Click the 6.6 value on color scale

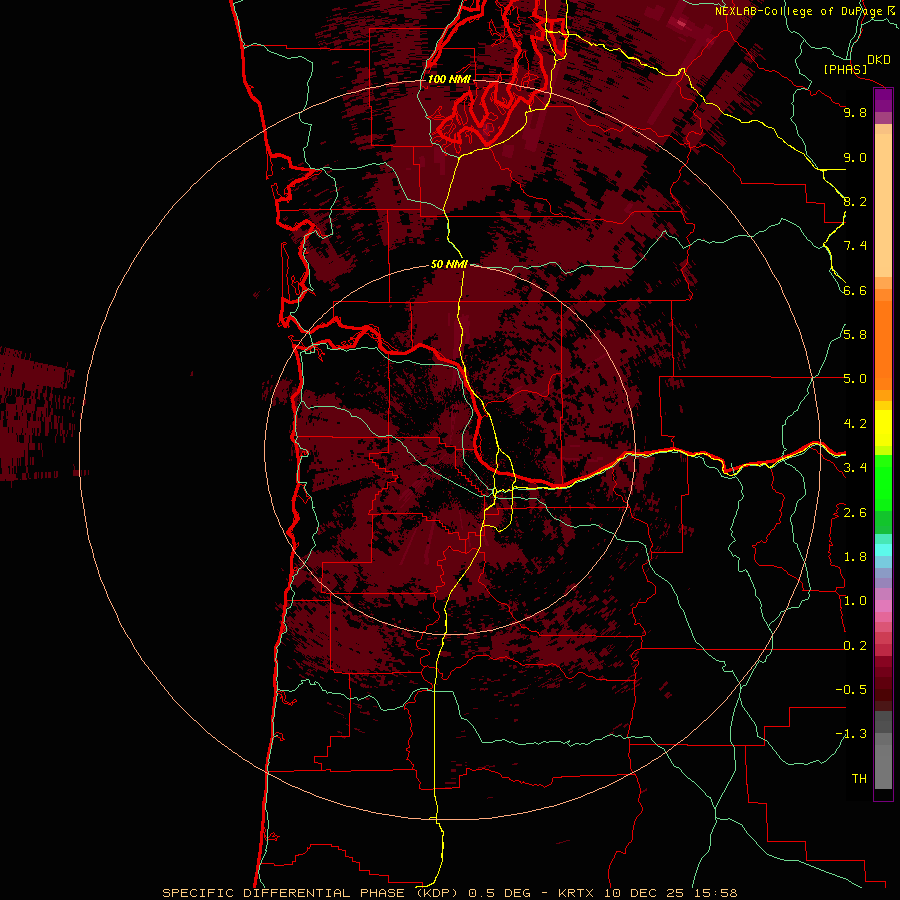pos(855,290)
